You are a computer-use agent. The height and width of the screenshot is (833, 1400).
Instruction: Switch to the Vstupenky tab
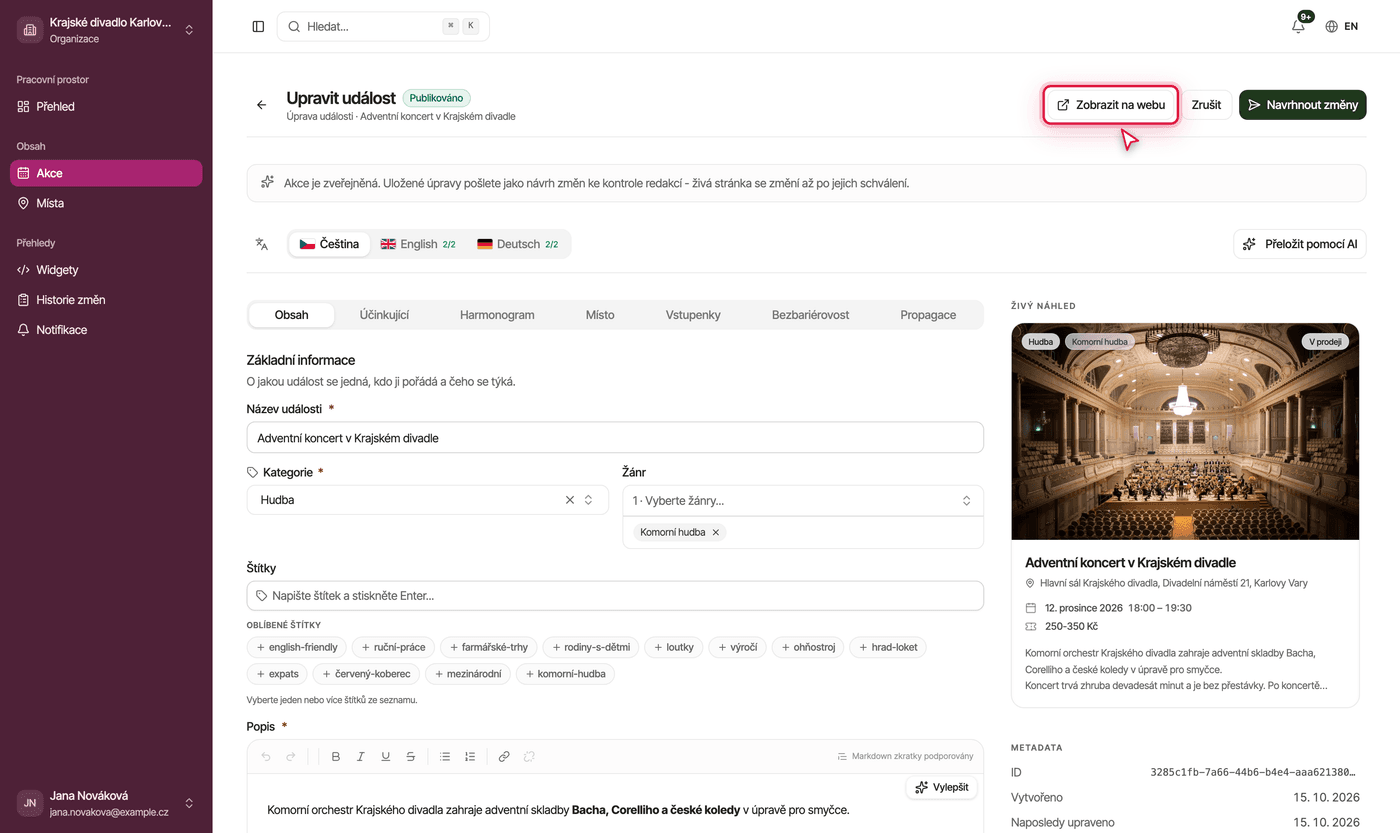point(693,315)
